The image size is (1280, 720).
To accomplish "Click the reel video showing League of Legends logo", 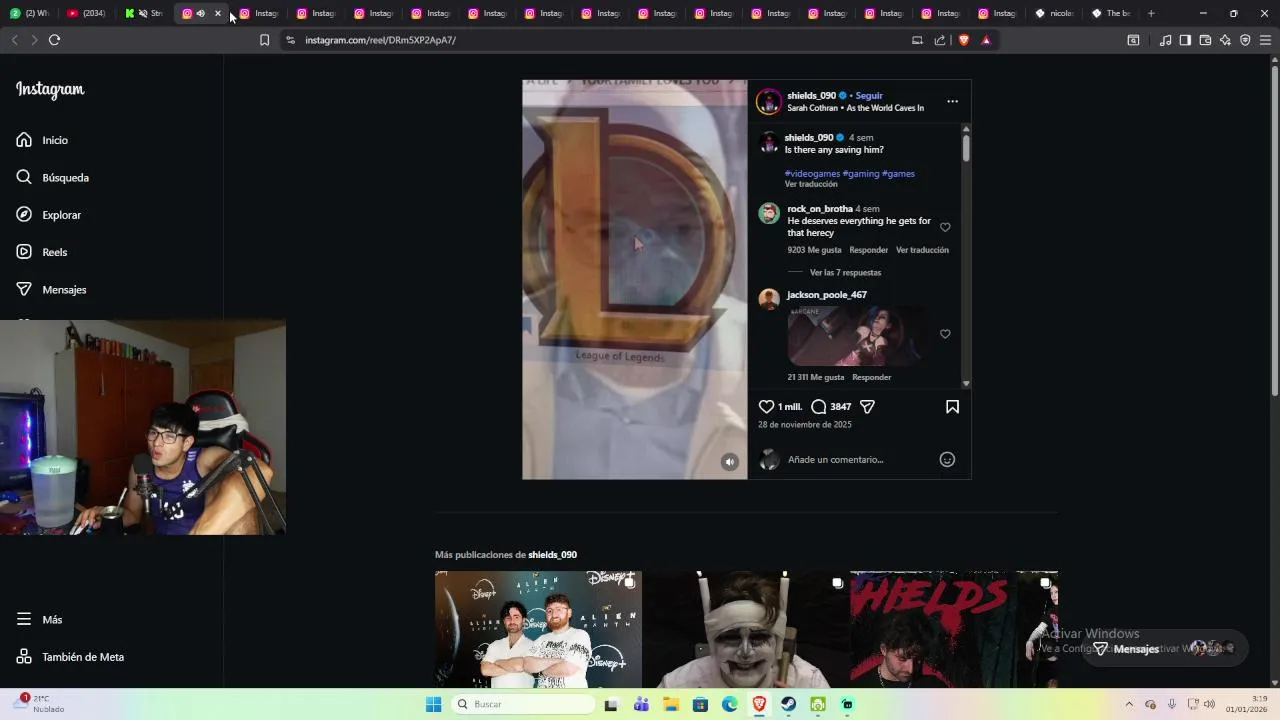I will pyautogui.click(x=635, y=280).
